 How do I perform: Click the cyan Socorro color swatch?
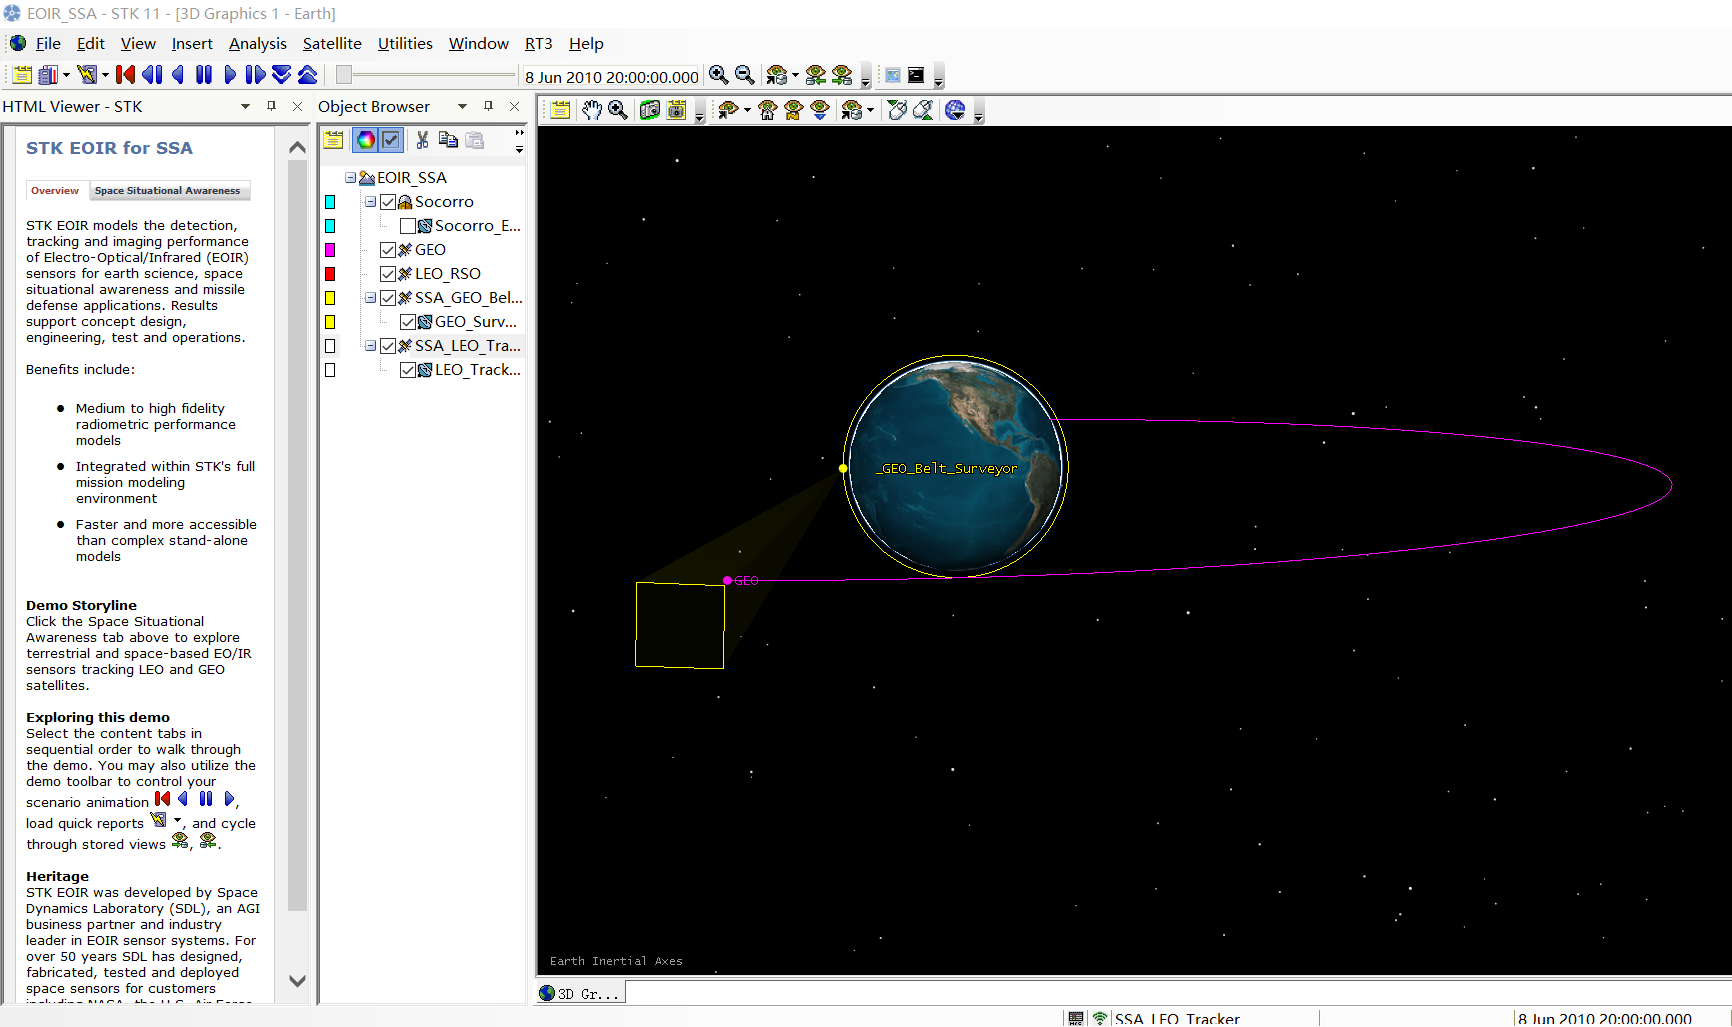[x=330, y=202]
